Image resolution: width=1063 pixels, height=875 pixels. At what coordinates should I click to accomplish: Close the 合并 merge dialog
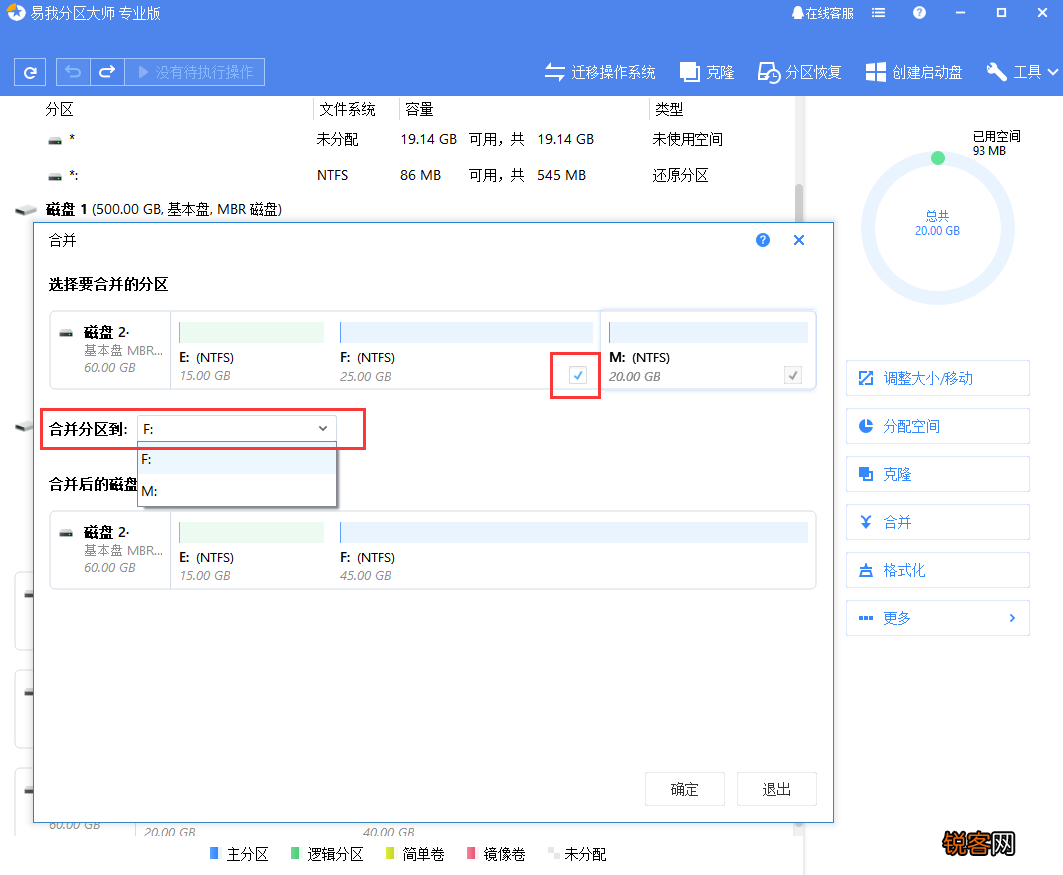click(799, 240)
